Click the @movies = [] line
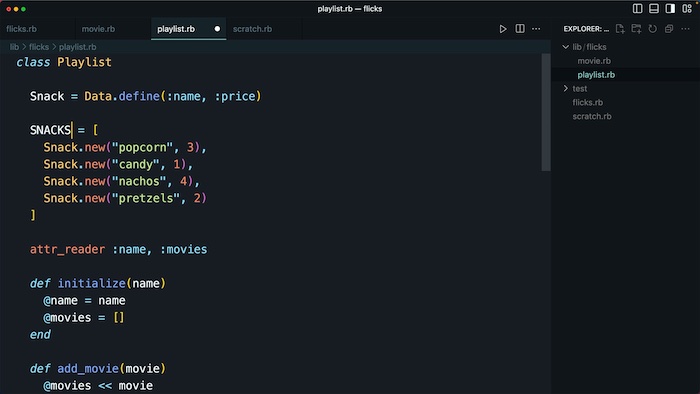The image size is (700, 394). coord(84,317)
